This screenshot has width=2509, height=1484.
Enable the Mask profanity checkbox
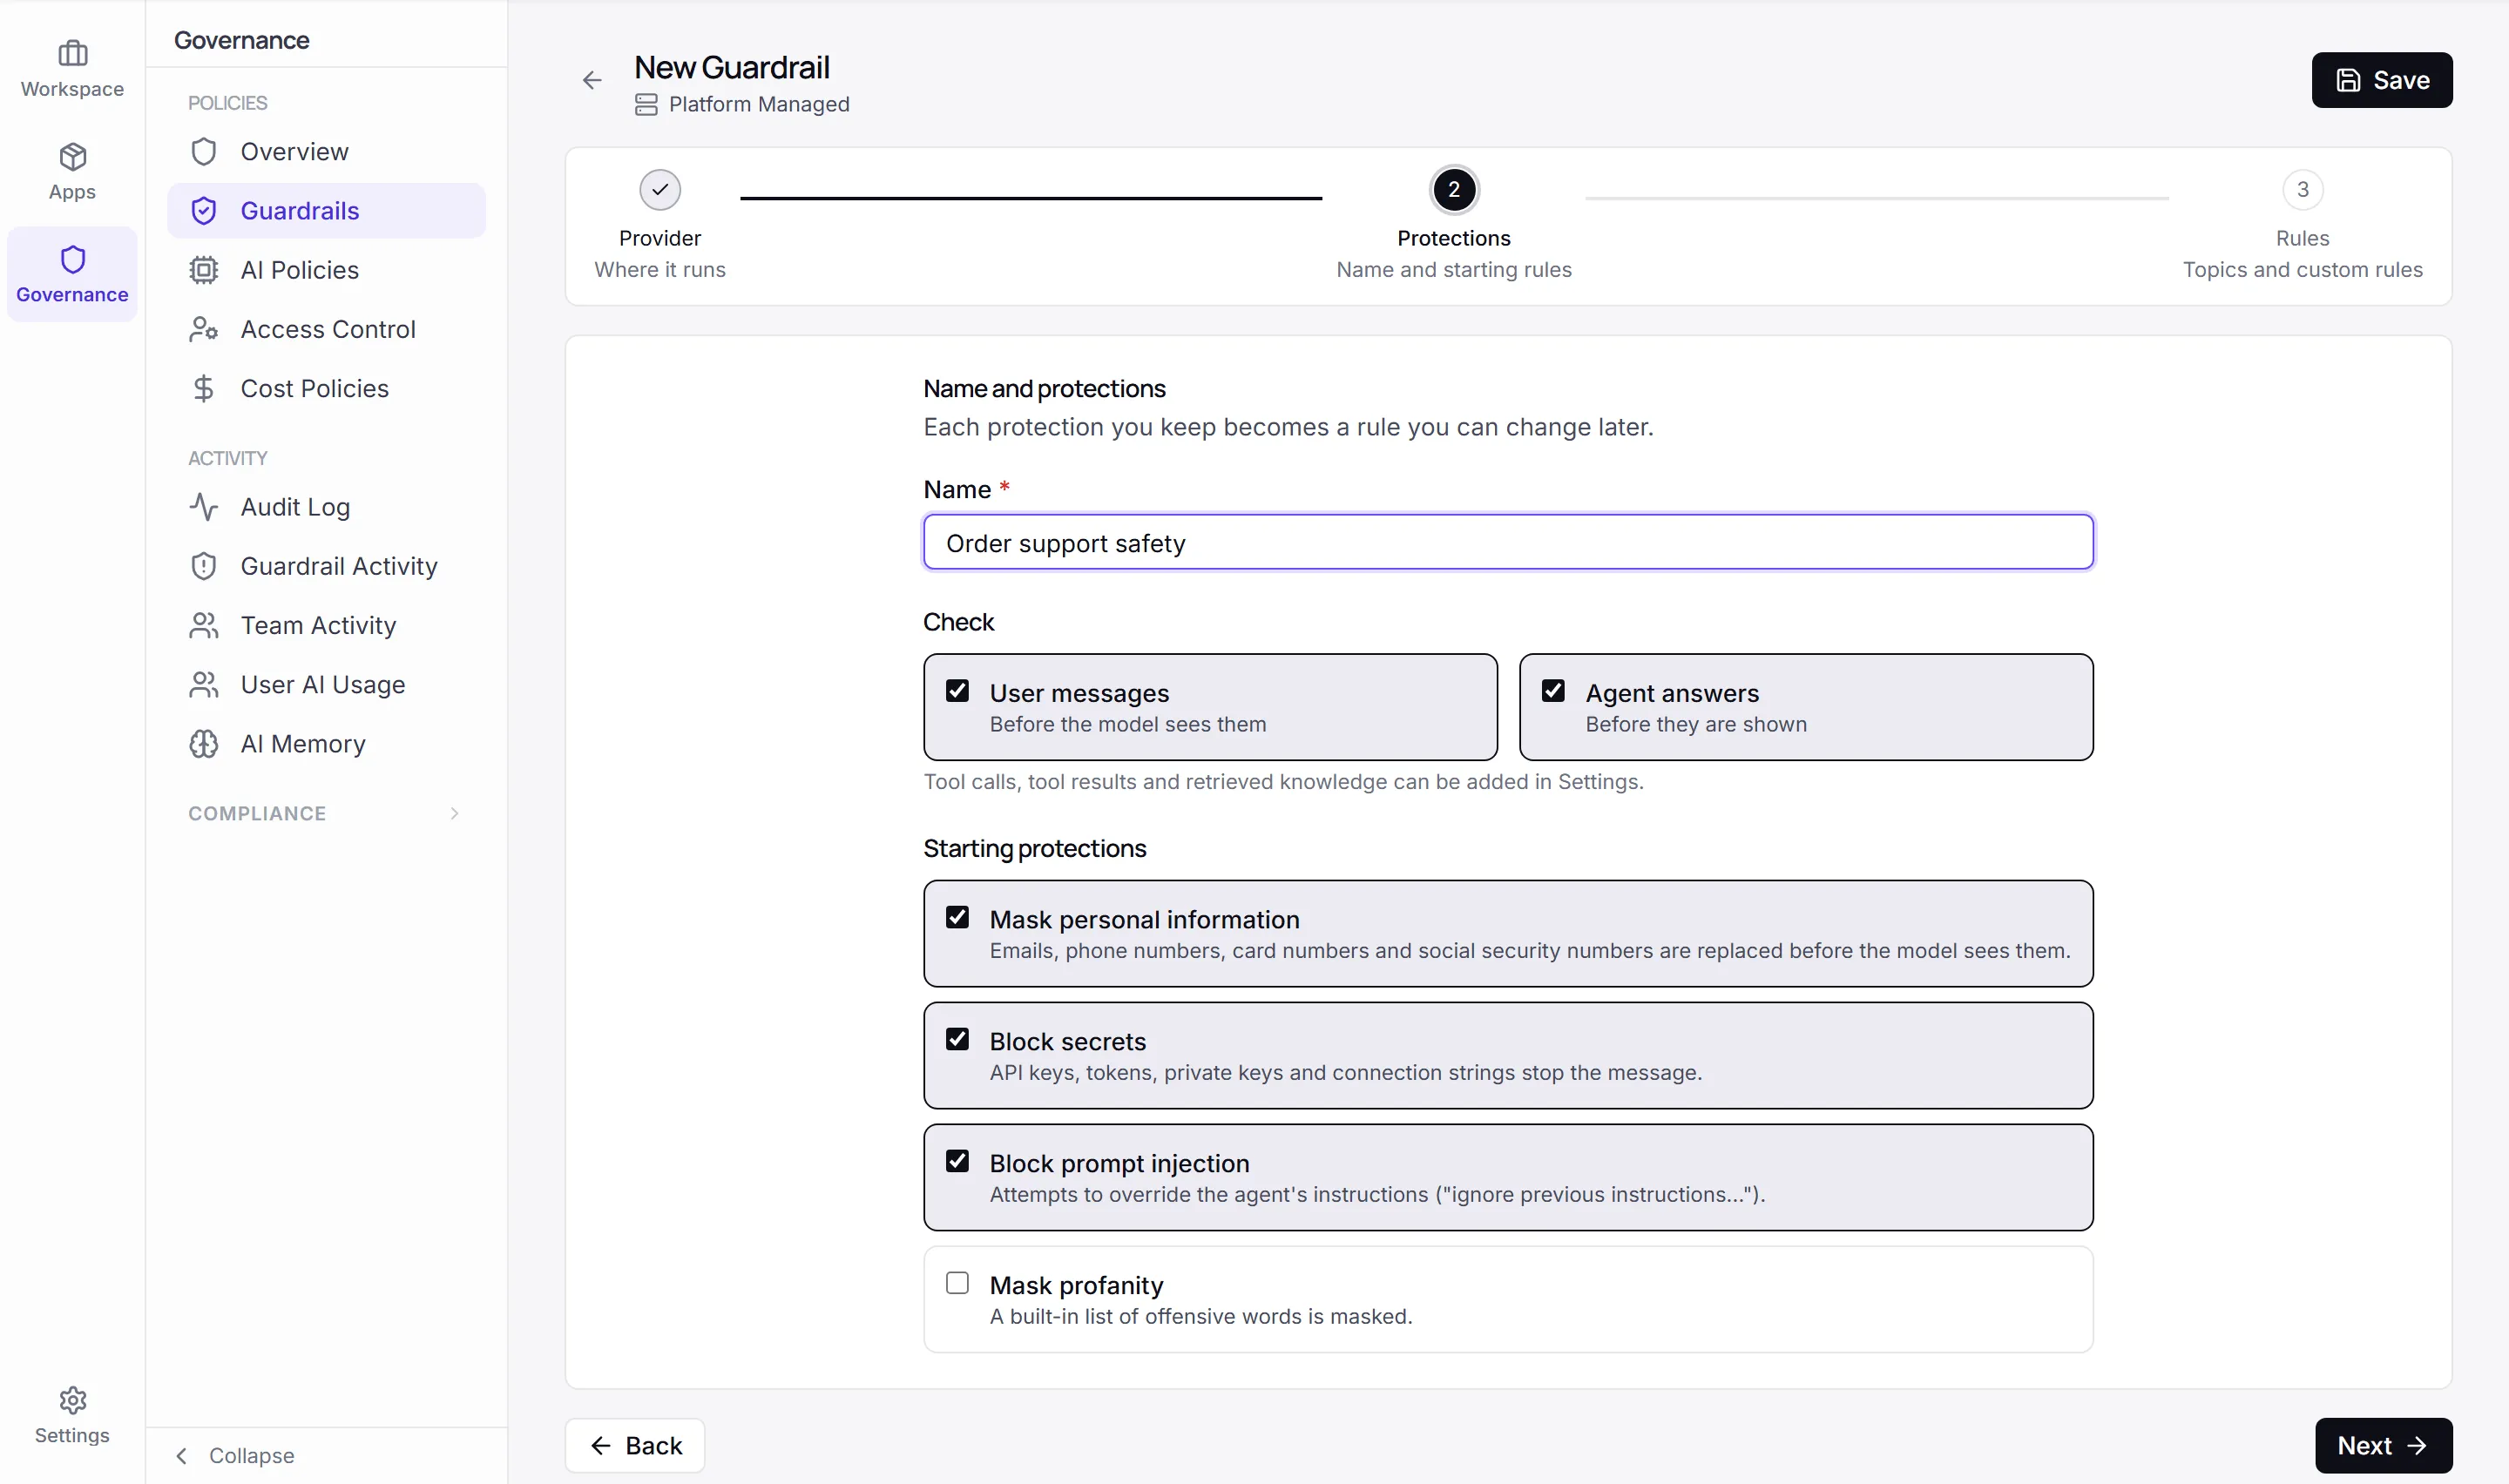pyautogui.click(x=957, y=1283)
